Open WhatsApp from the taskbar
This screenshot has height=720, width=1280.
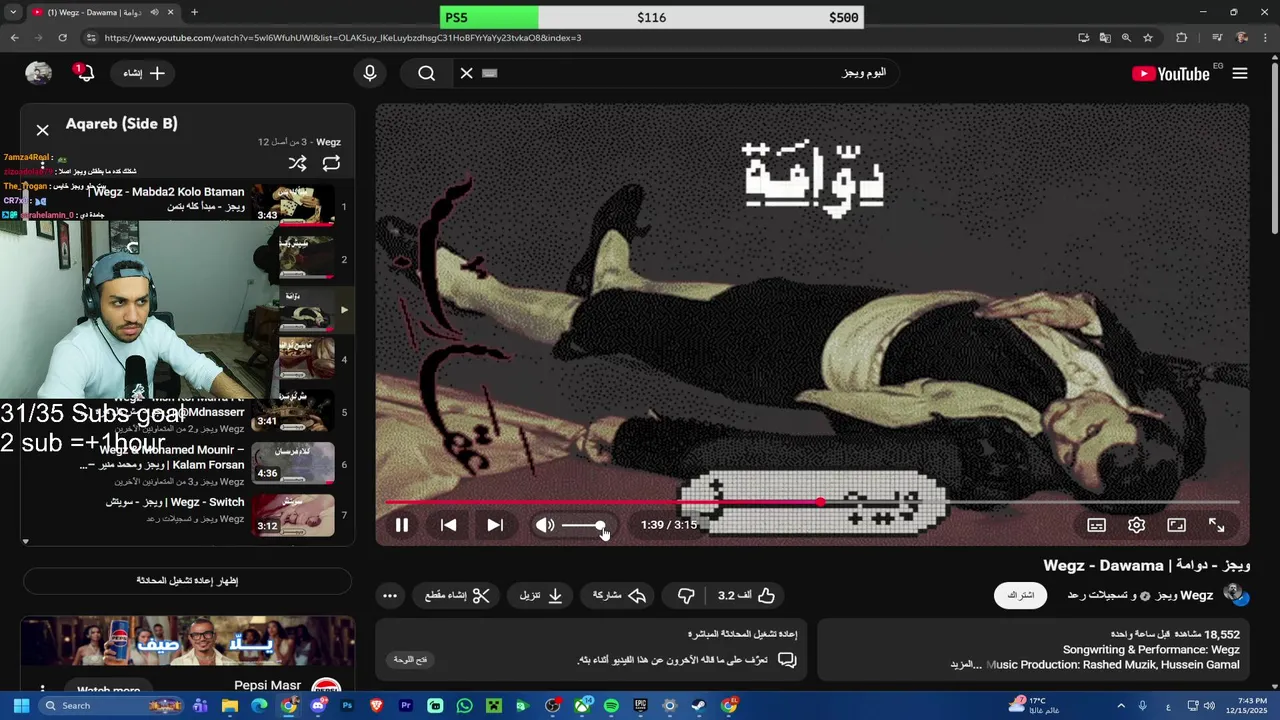(464, 706)
